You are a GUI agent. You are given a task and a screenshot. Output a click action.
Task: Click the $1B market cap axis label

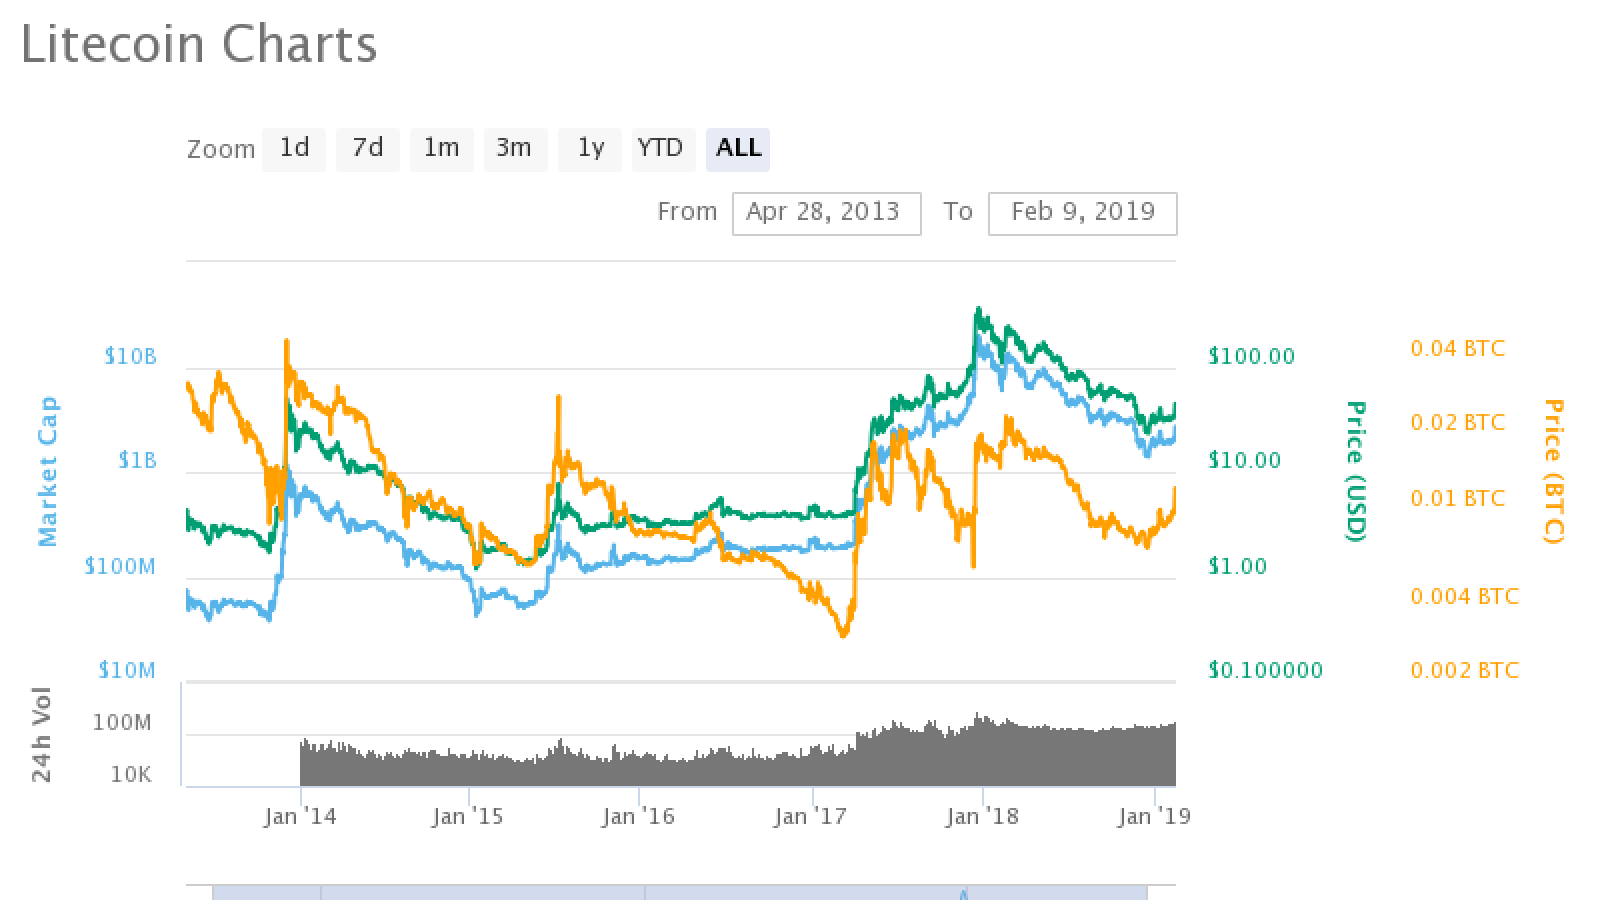point(138,460)
